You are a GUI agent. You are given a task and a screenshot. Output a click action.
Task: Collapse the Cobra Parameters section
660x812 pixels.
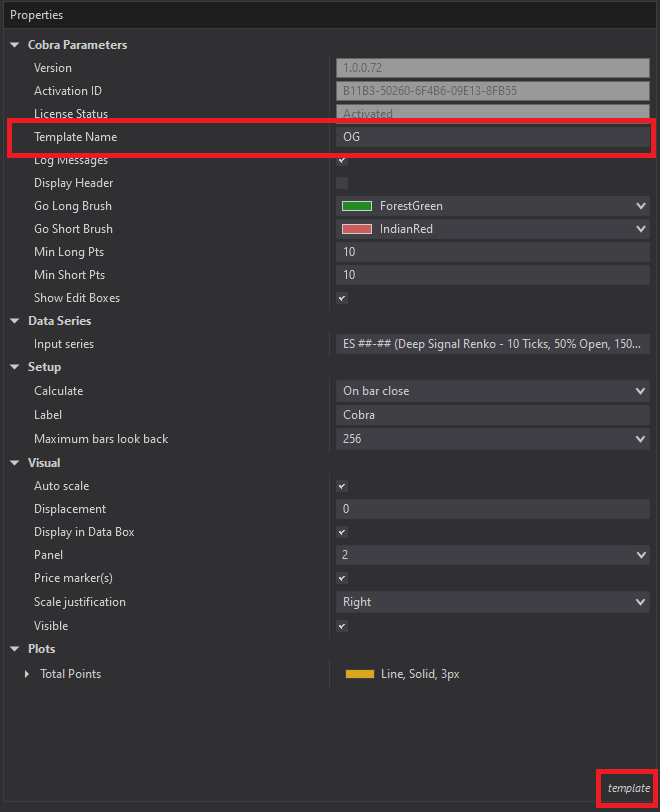point(16,45)
